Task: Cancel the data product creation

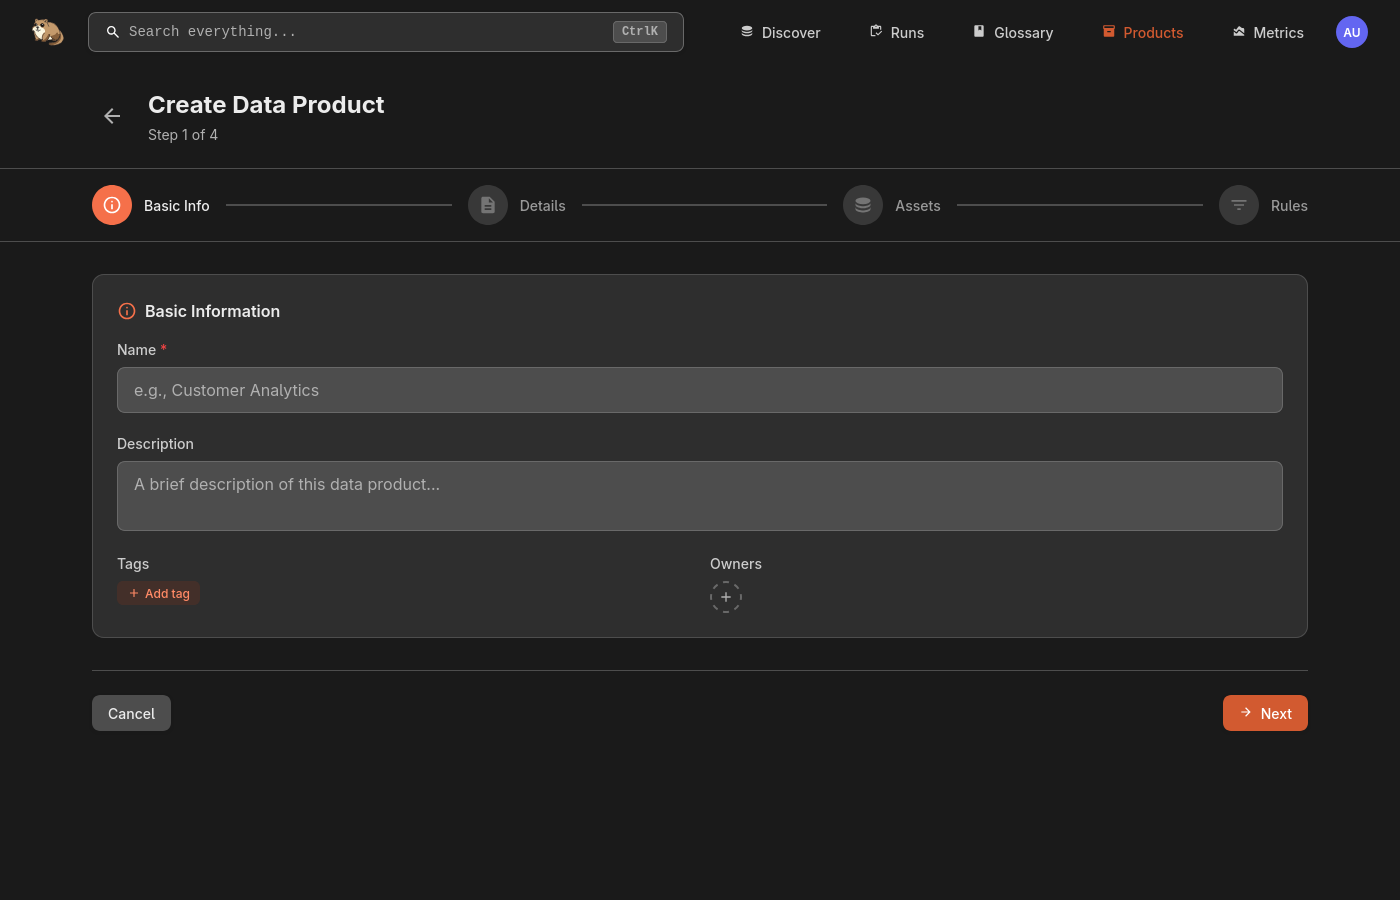Action: (x=131, y=713)
